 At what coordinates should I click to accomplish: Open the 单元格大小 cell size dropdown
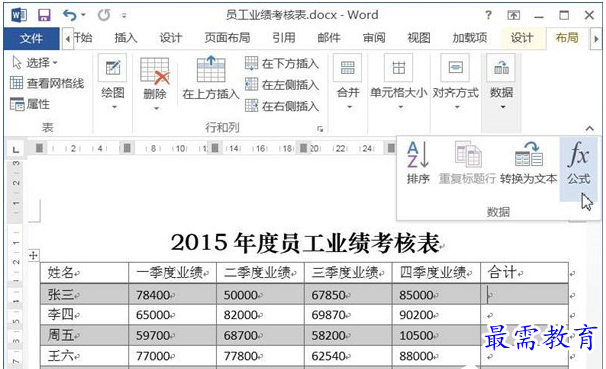click(x=399, y=82)
